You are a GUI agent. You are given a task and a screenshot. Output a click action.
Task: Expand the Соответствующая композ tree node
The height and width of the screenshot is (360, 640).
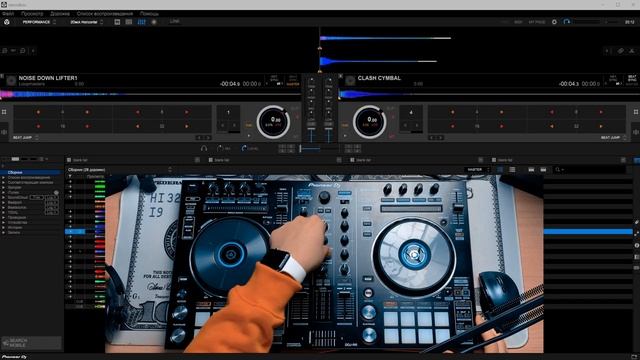point(3,182)
